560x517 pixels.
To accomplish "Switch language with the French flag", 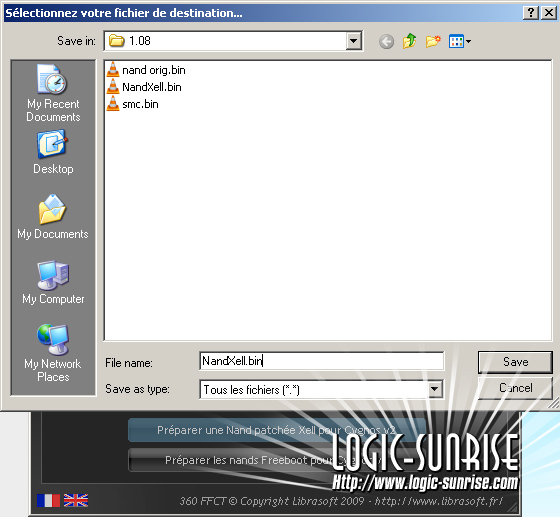I will pyautogui.click(x=48, y=500).
